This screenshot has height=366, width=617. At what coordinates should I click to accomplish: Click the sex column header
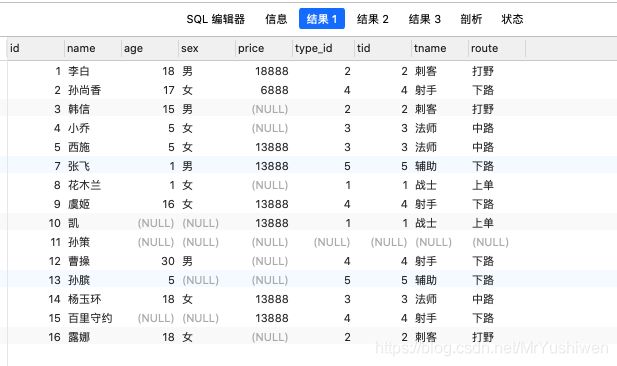207,48
